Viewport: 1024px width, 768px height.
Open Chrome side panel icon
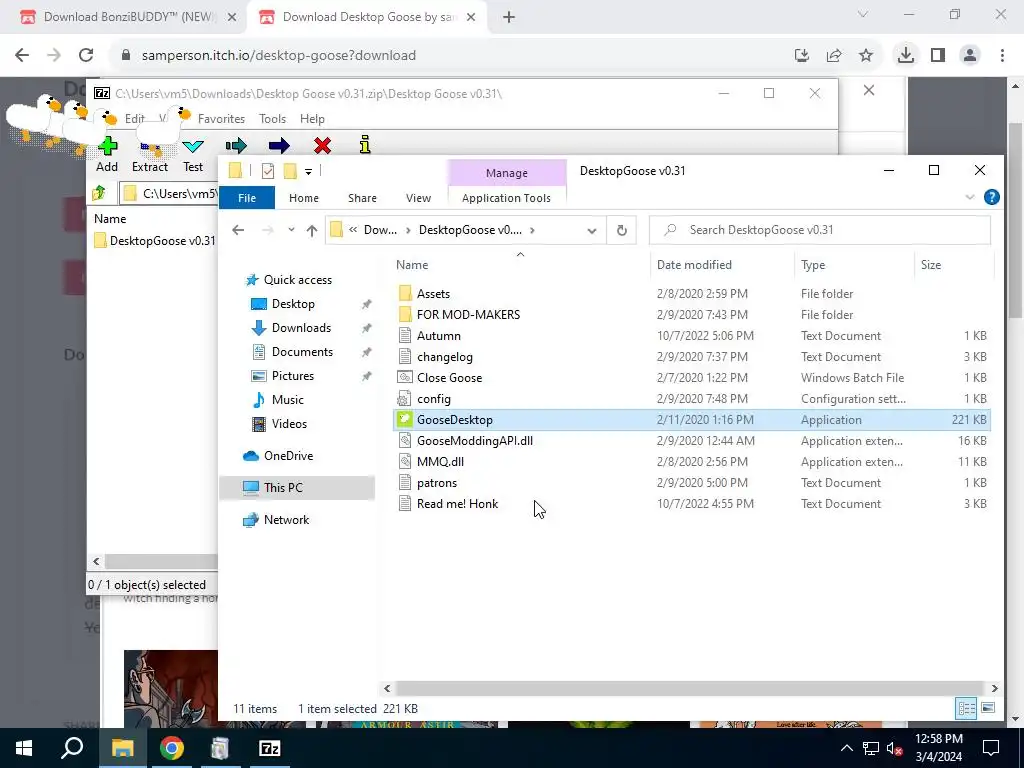(938, 56)
